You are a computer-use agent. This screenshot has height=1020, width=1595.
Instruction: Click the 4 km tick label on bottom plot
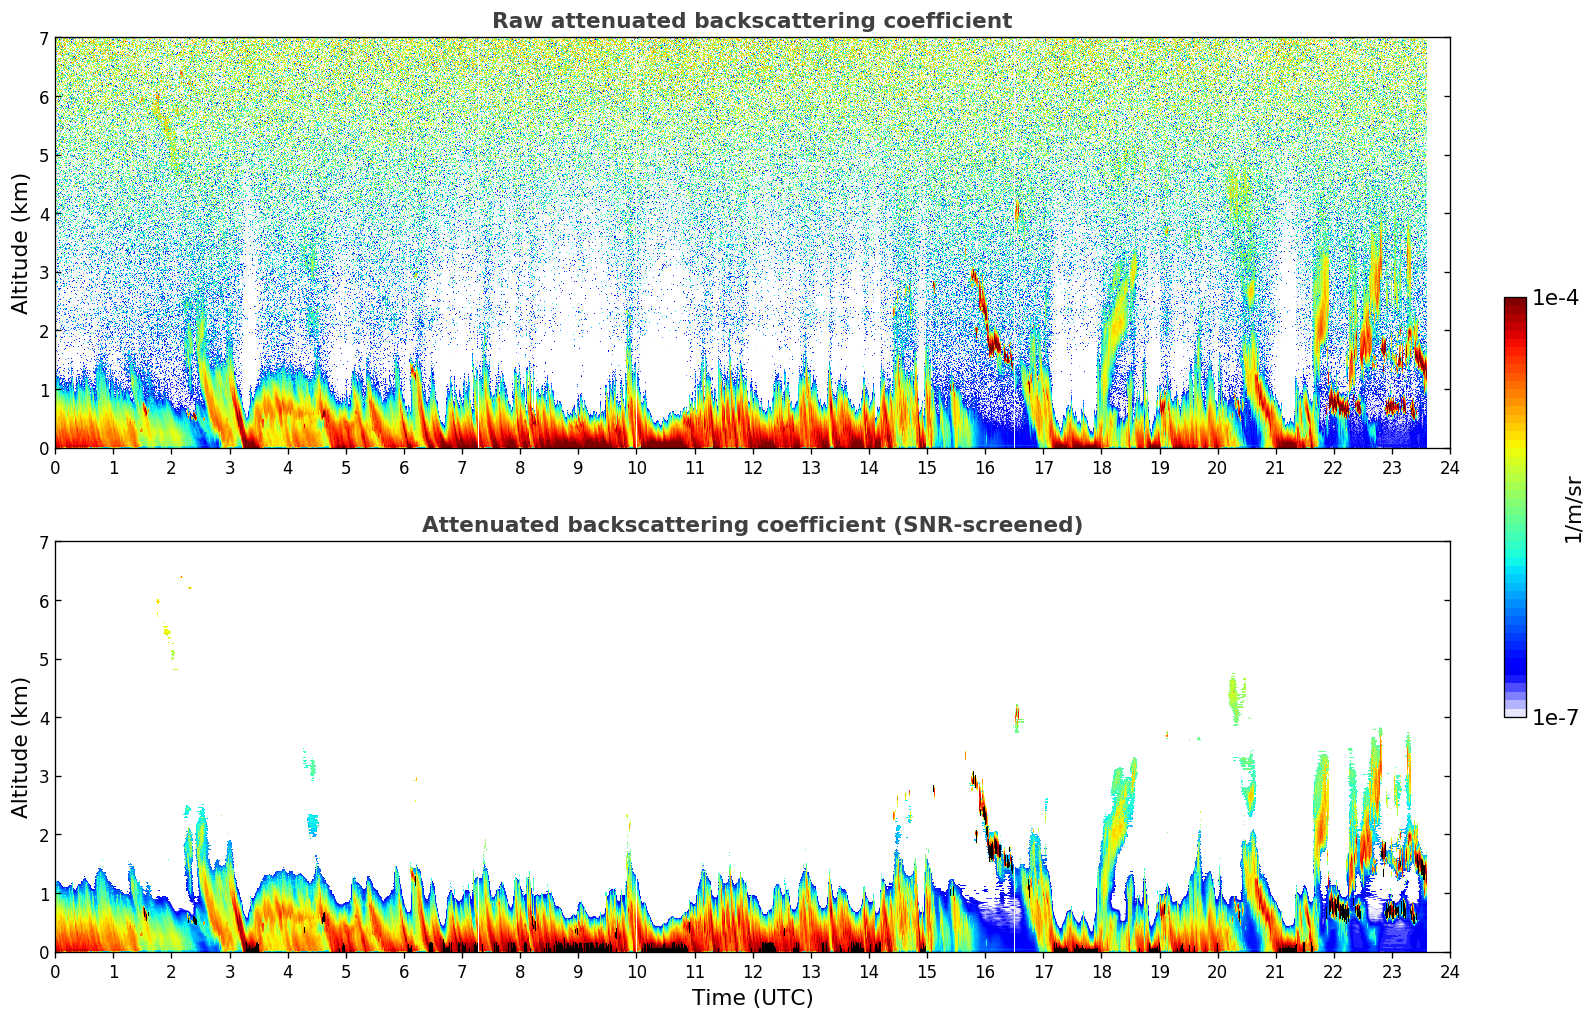point(43,718)
